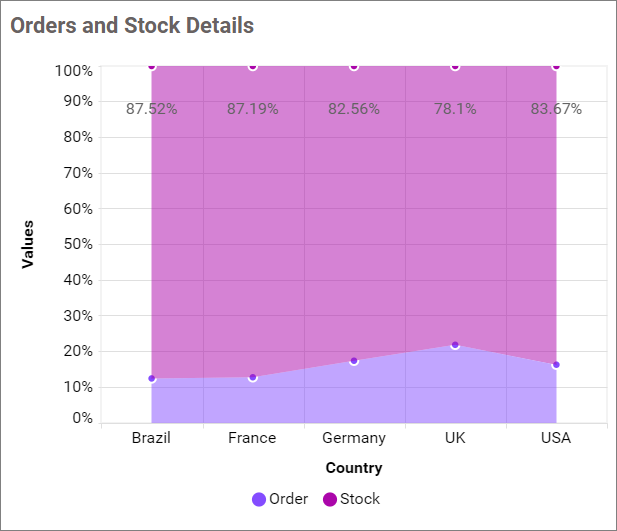617x531 pixels.
Task: Click the Stock data point for Brazil
Action: pyautogui.click(x=152, y=67)
